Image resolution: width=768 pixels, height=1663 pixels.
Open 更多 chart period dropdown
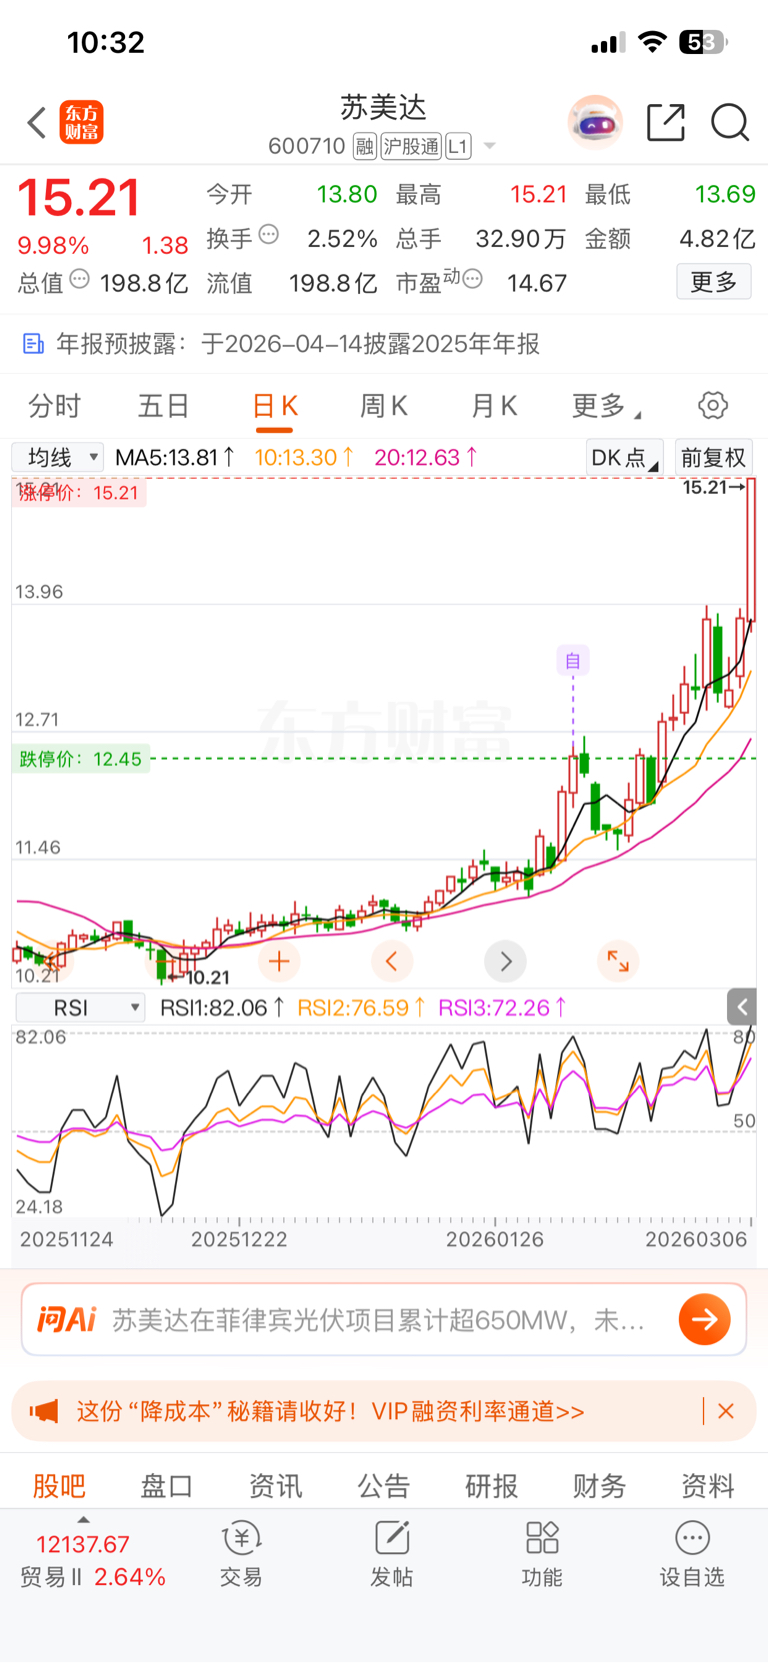tap(606, 406)
